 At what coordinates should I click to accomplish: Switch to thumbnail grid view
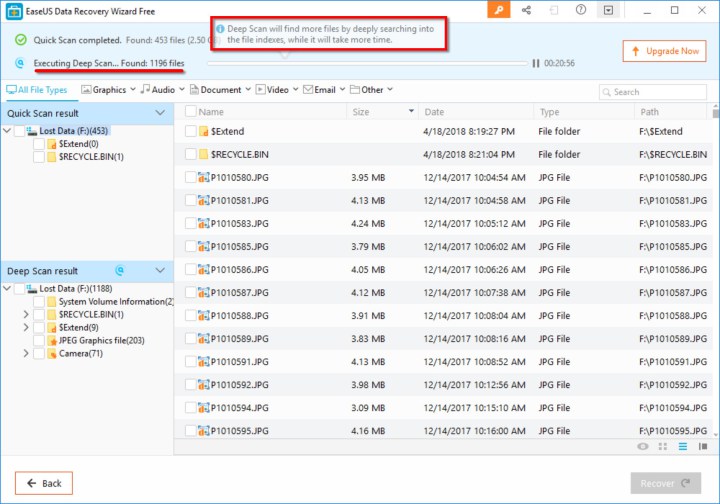pos(662,445)
